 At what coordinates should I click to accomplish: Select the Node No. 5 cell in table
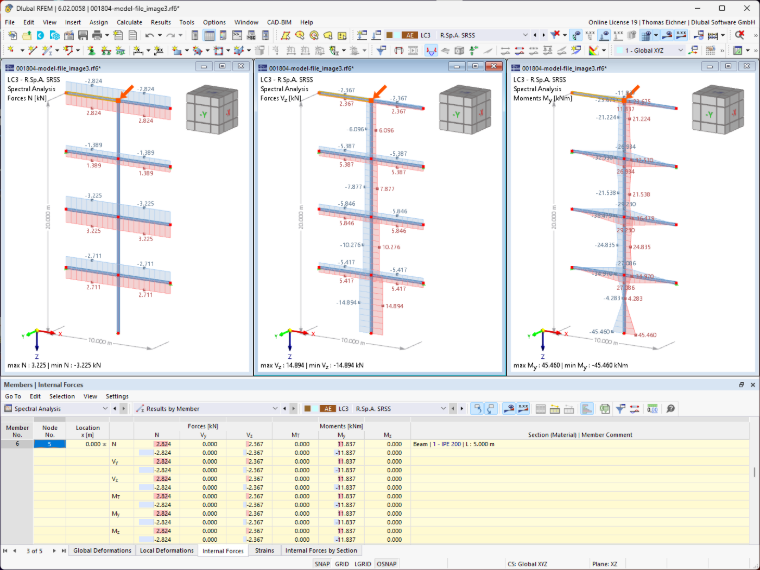click(x=49, y=444)
